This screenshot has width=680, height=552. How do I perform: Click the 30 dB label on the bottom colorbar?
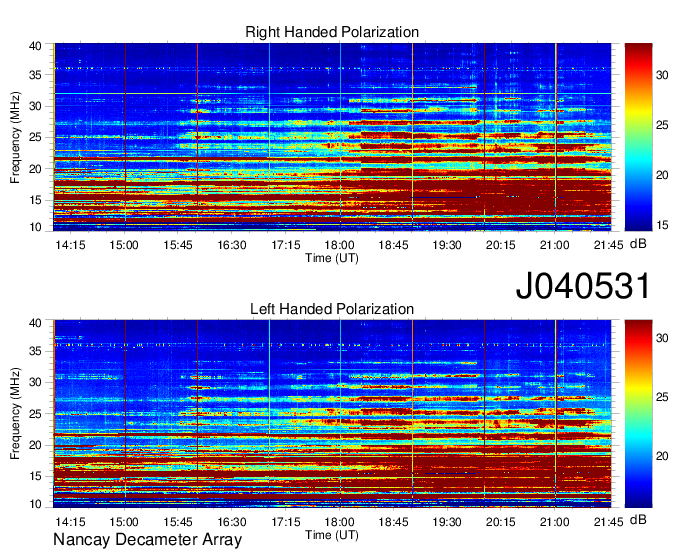662,338
